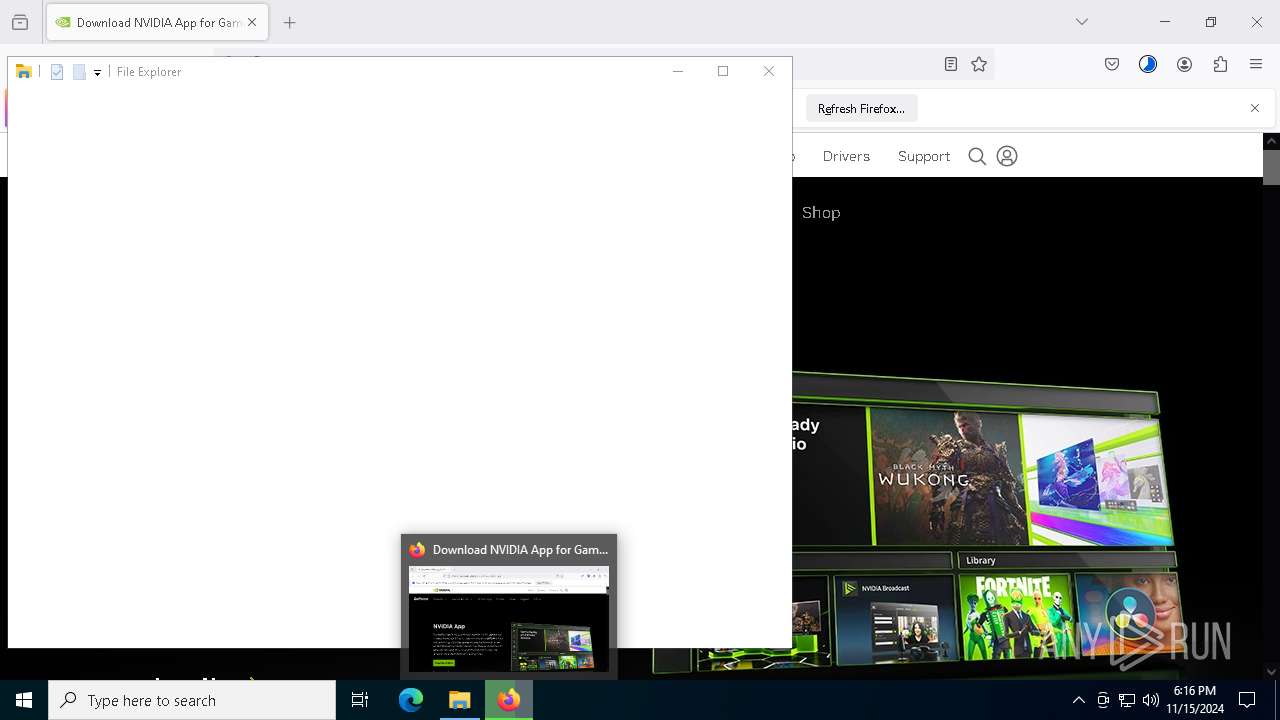The height and width of the screenshot is (720, 1280).
Task: Show hidden system tray icons
Action: 1078,700
